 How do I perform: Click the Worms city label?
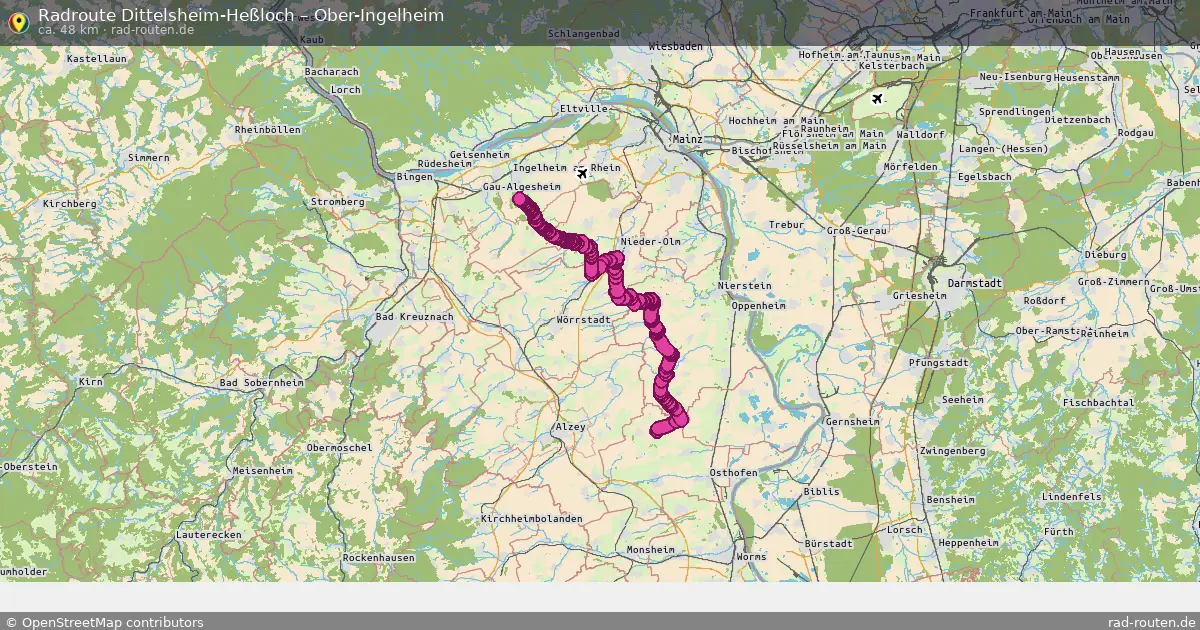(x=750, y=556)
